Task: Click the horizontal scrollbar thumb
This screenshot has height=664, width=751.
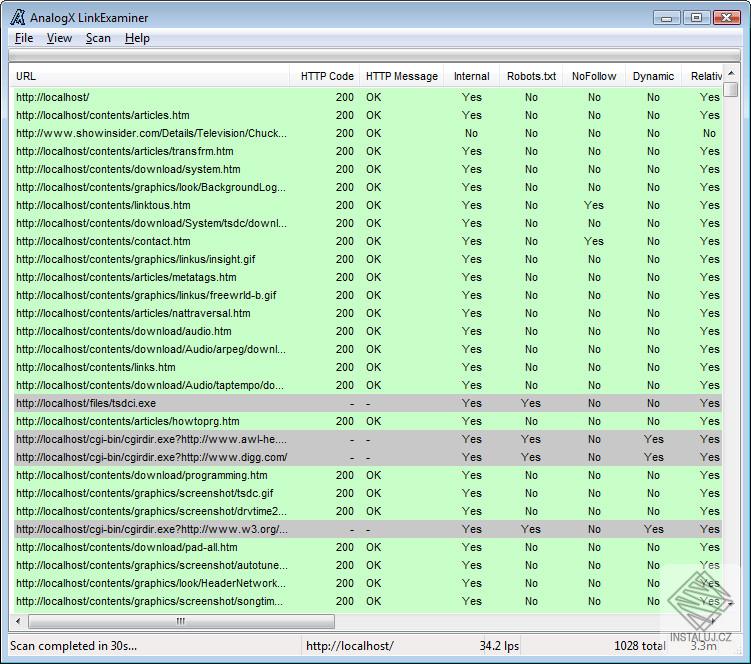Action: point(181,621)
